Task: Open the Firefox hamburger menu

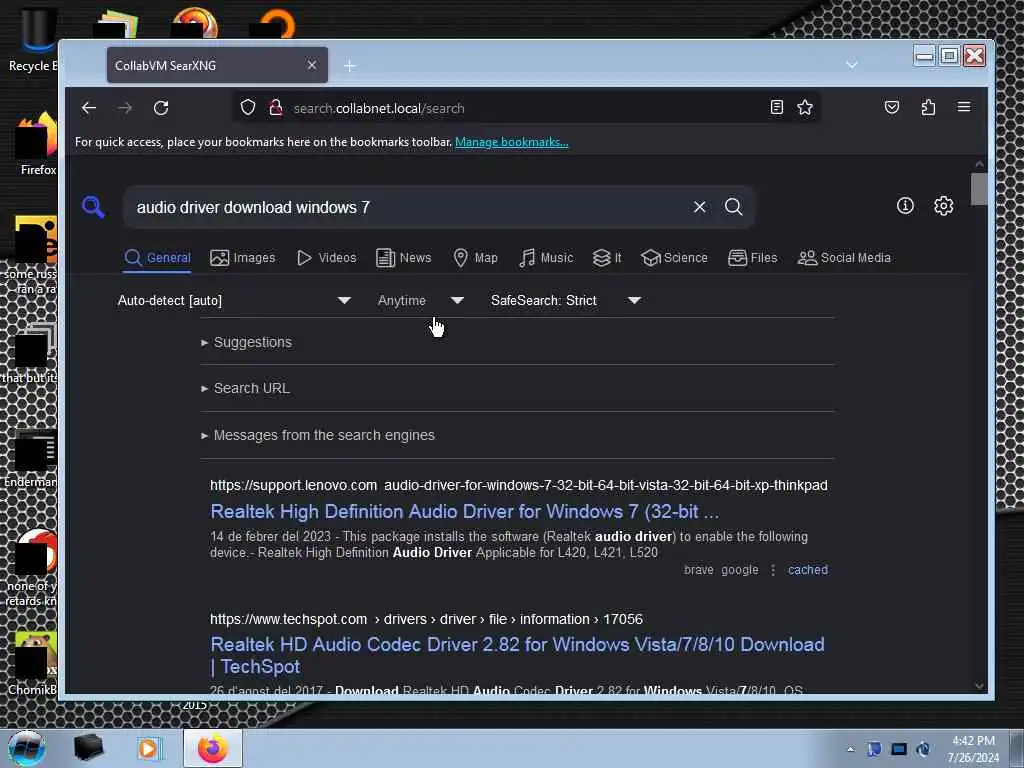Action: point(963,107)
